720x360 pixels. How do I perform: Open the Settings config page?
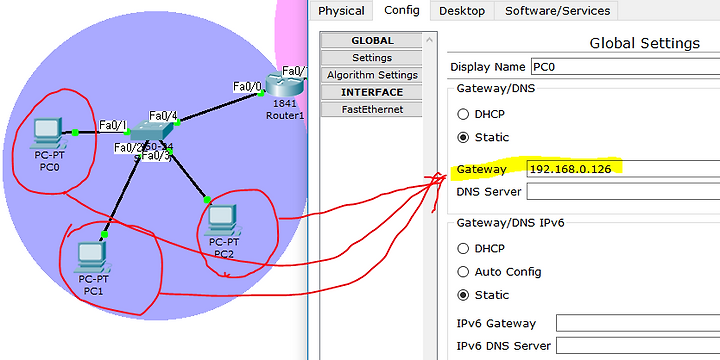point(372,58)
